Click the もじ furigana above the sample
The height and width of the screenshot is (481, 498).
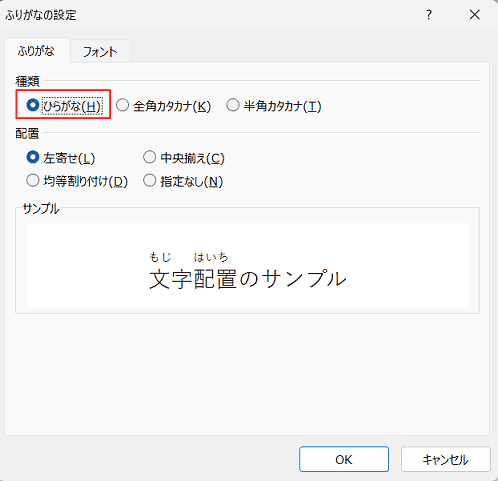point(160,257)
